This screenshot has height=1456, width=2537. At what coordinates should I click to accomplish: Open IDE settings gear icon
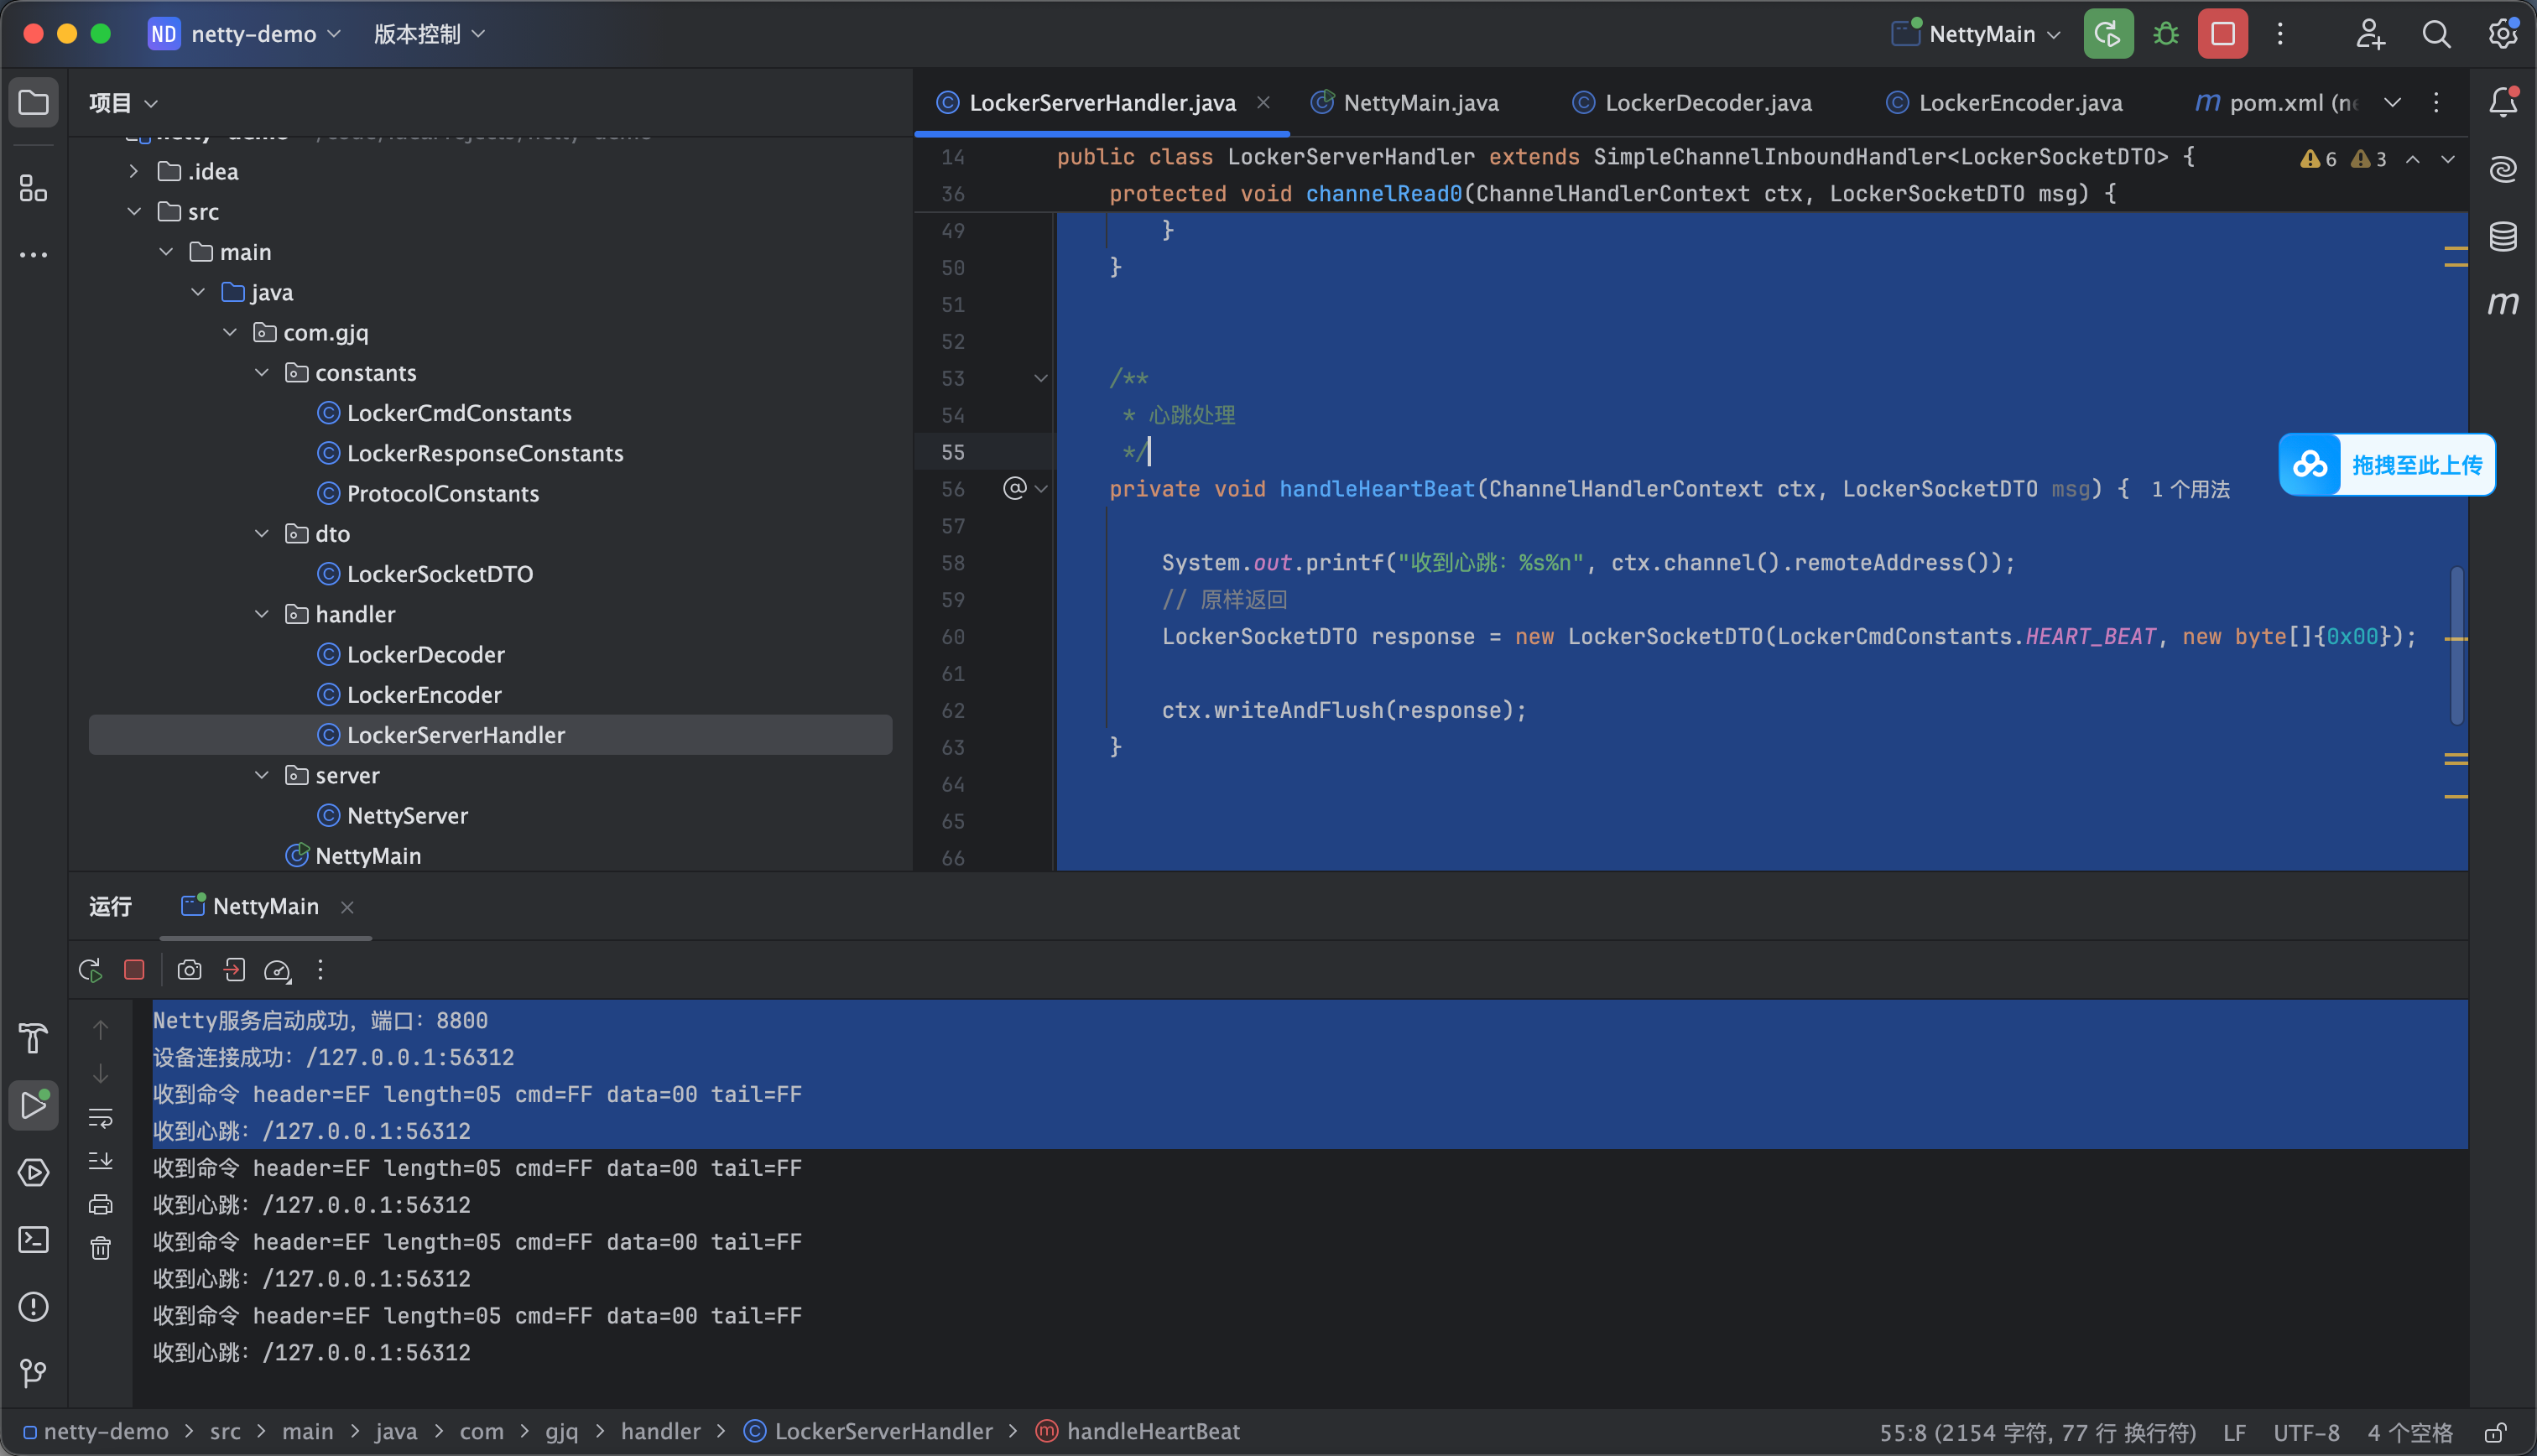tap(2502, 34)
